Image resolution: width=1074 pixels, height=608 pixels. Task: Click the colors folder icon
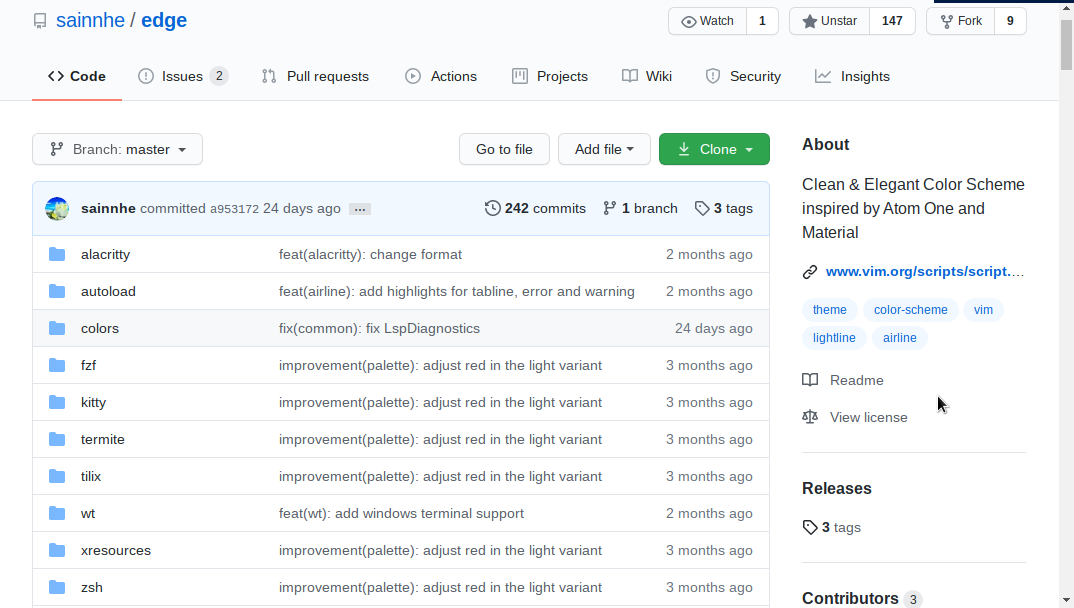point(57,329)
